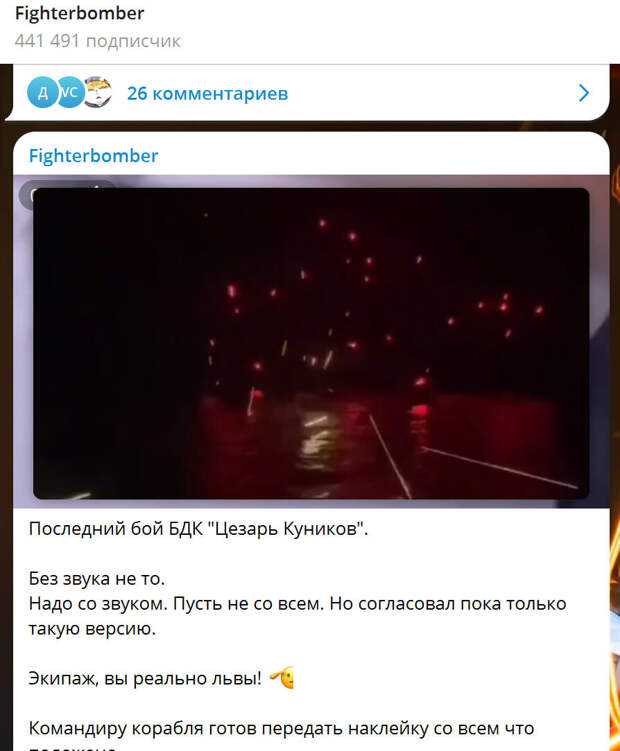Click the chevron arrow beside comments count
Viewport: 620px width, 751px height.
[583, 93]
